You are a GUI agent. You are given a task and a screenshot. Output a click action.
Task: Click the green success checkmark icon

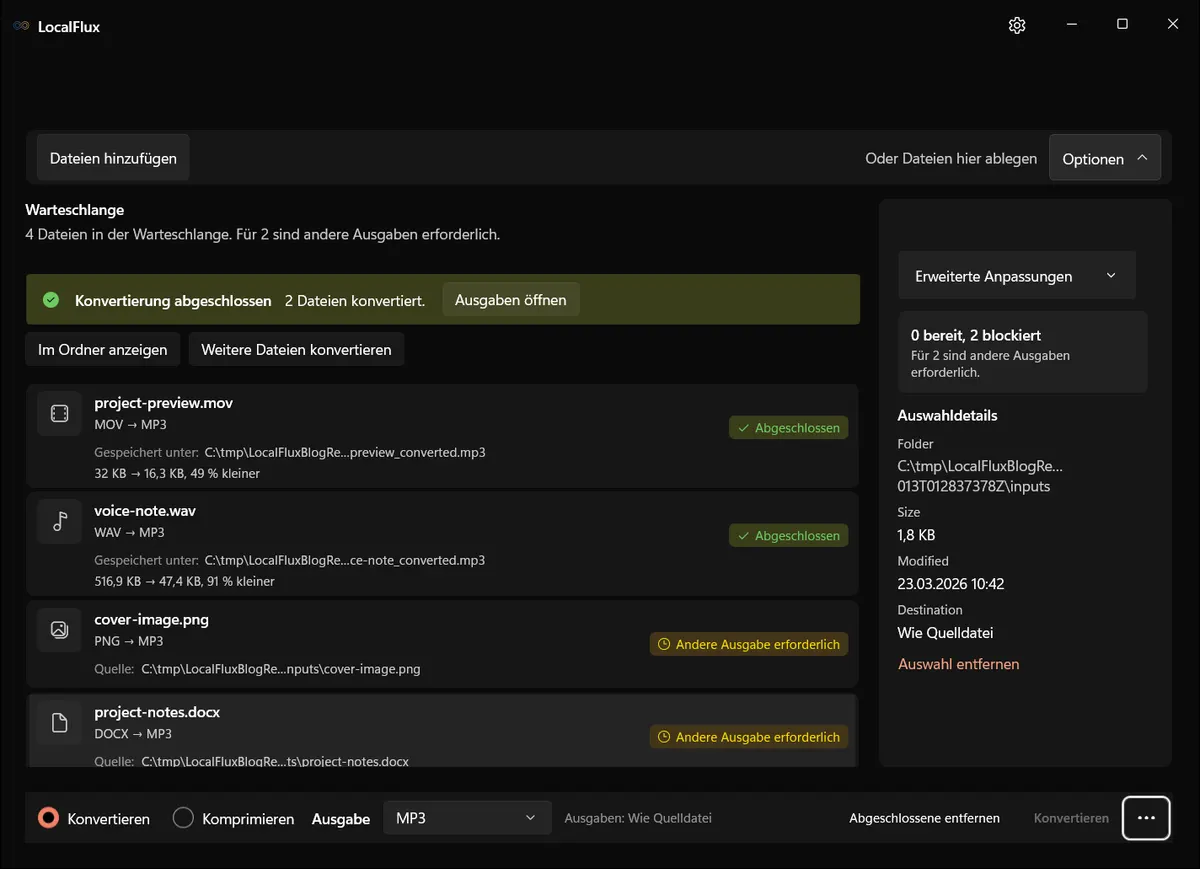51,300
